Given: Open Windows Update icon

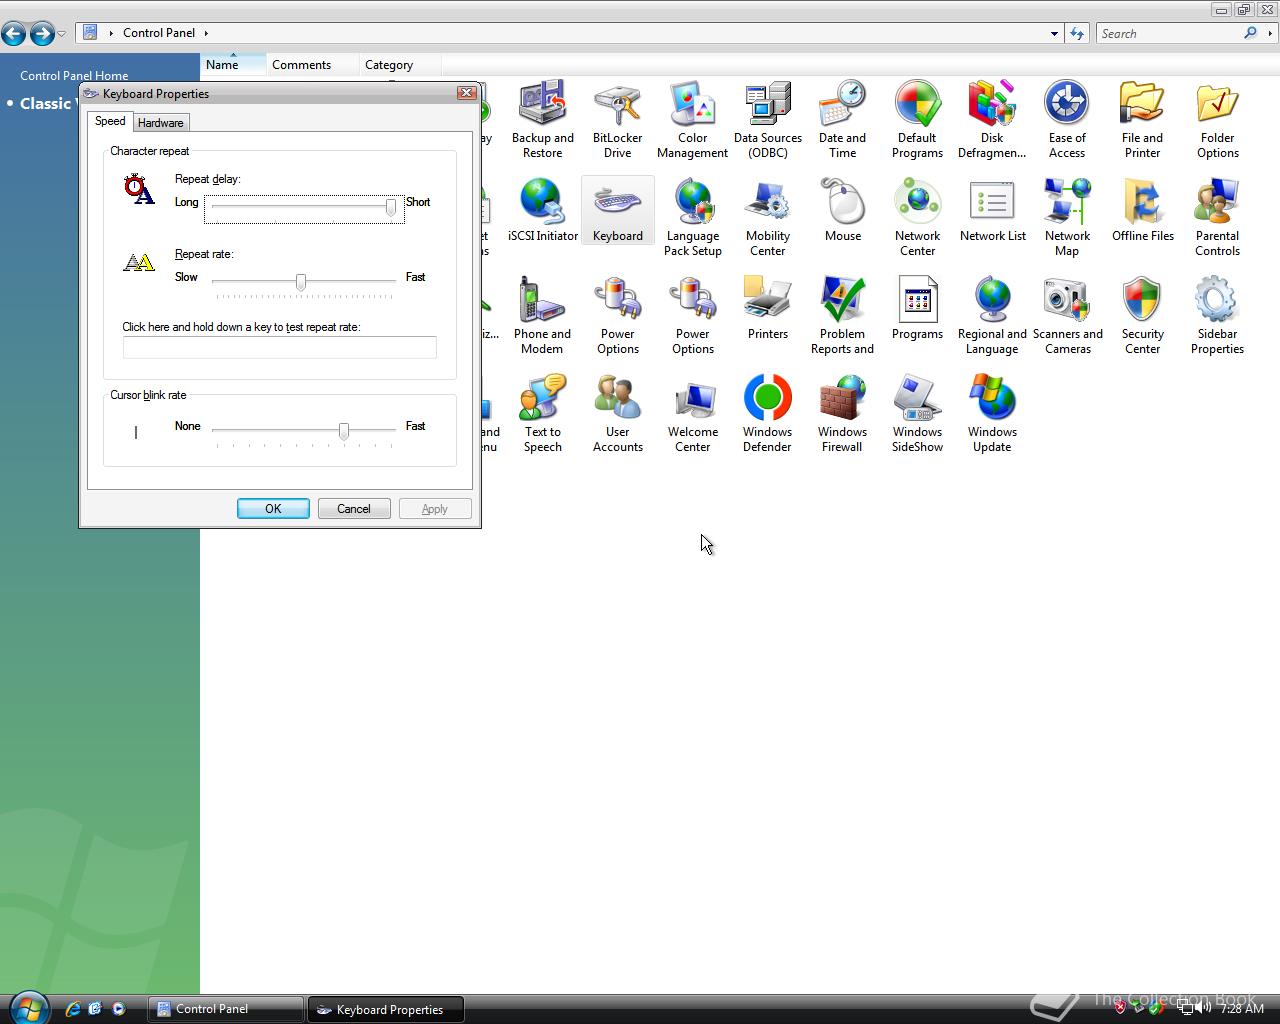Looking at the screenshot, I should pyautogui.click(x=992, y=414).
